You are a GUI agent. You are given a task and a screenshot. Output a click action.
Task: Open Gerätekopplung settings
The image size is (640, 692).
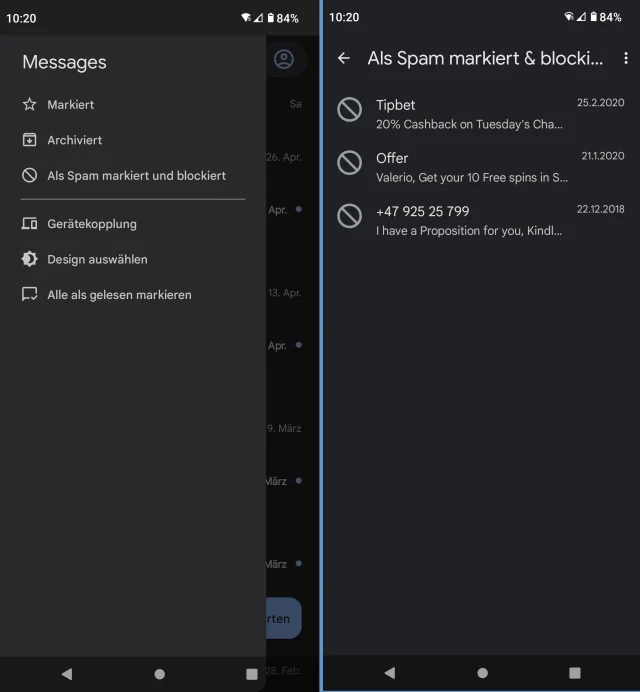coord(92,224)
